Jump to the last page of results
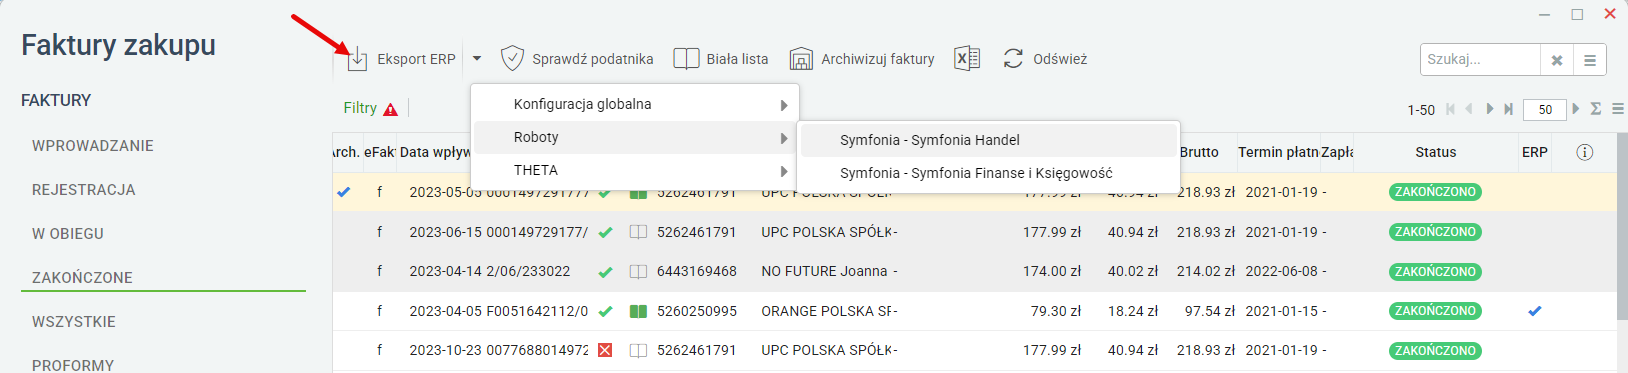The width and height of the screenshot is (1628, 373). 1508,109
